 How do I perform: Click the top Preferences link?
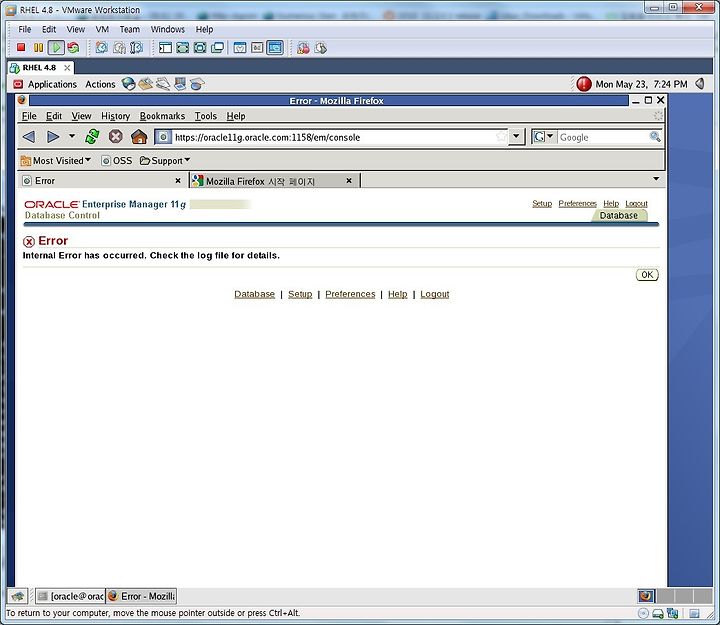tap(577, 203)
